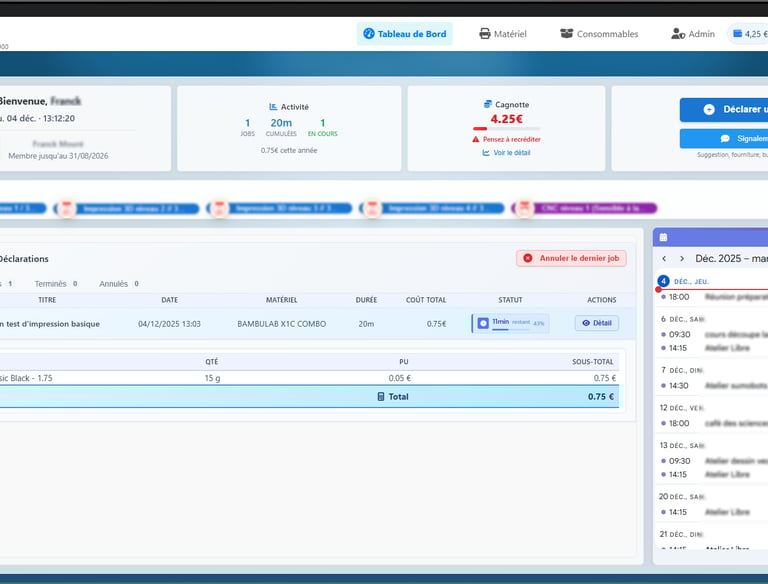Click the Impression 3D niveau 4 training badge
The height and width of the screenshot is (584, 768).
pos(432,208)
